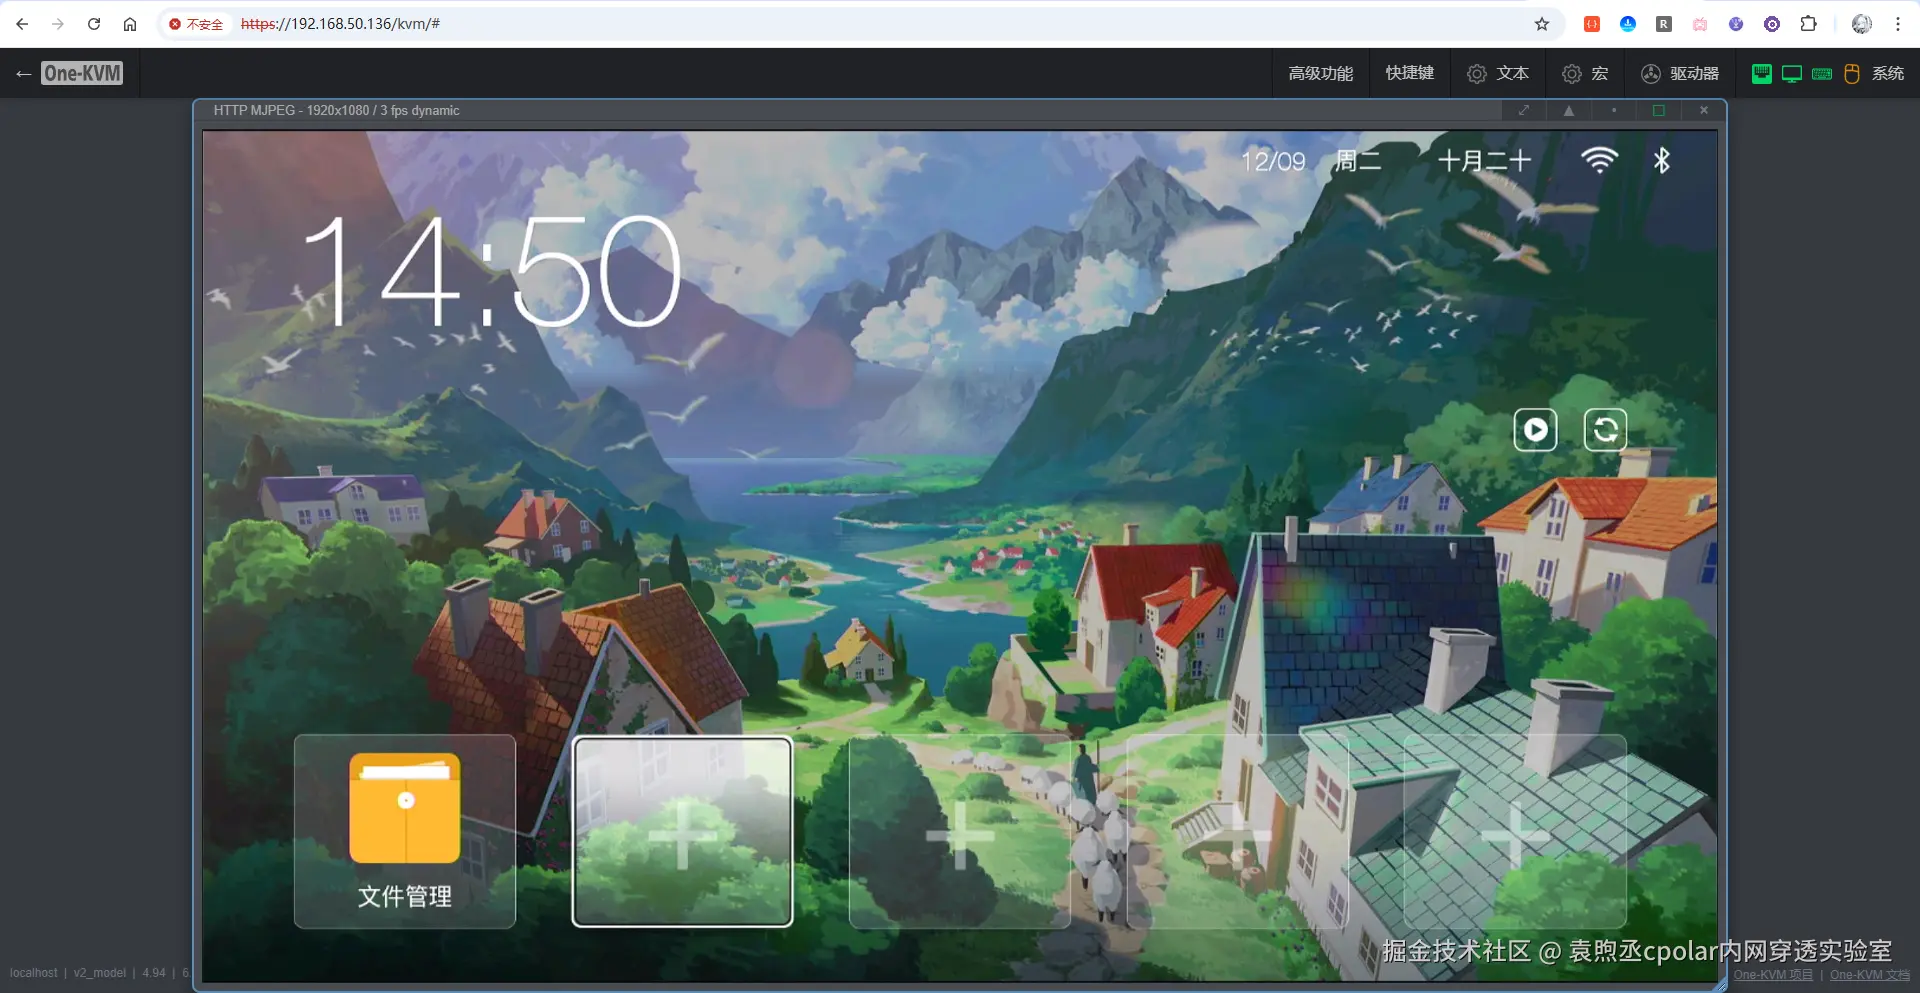Open the 宏 macro menu

1585,73
